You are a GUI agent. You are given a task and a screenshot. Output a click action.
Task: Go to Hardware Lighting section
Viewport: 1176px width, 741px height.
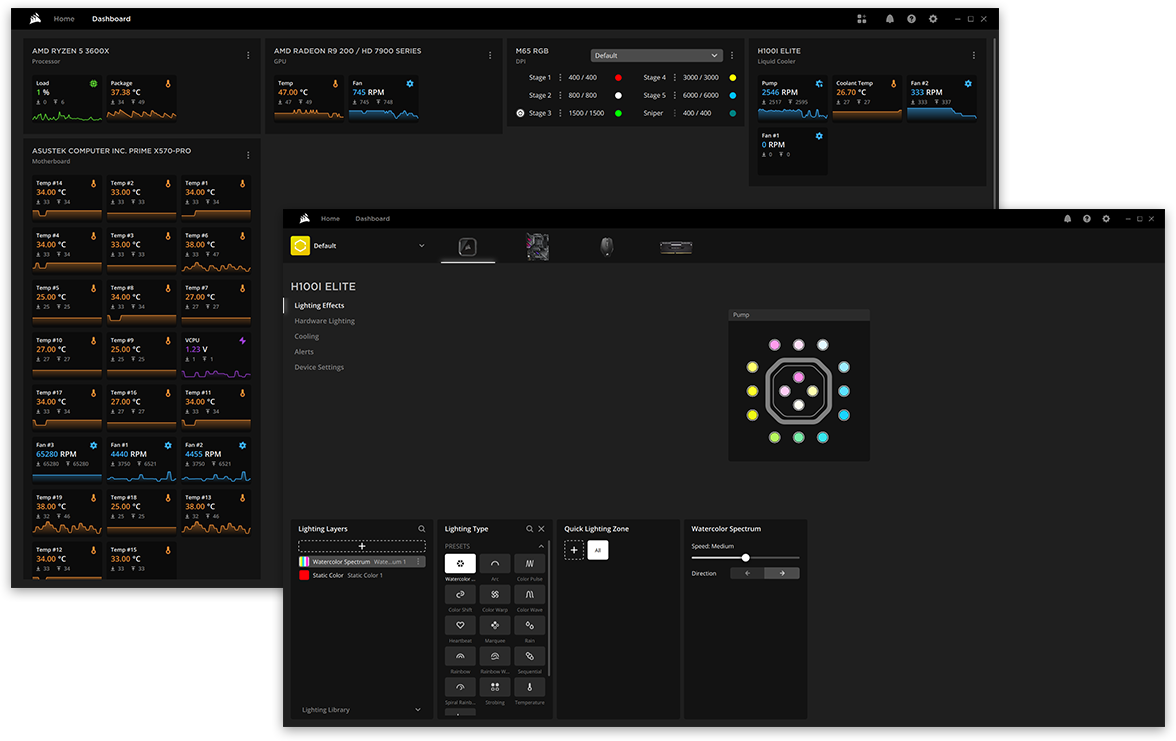325,321
